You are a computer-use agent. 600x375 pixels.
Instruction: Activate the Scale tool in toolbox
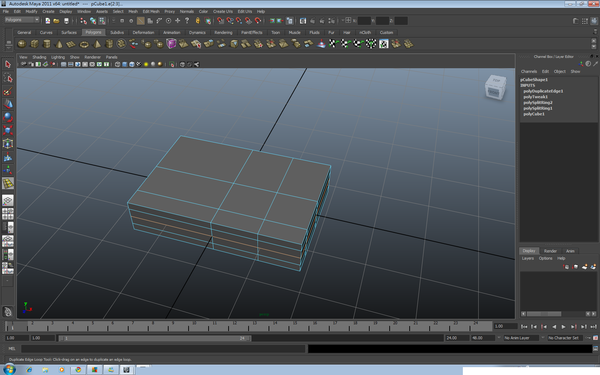click(8, 130)
